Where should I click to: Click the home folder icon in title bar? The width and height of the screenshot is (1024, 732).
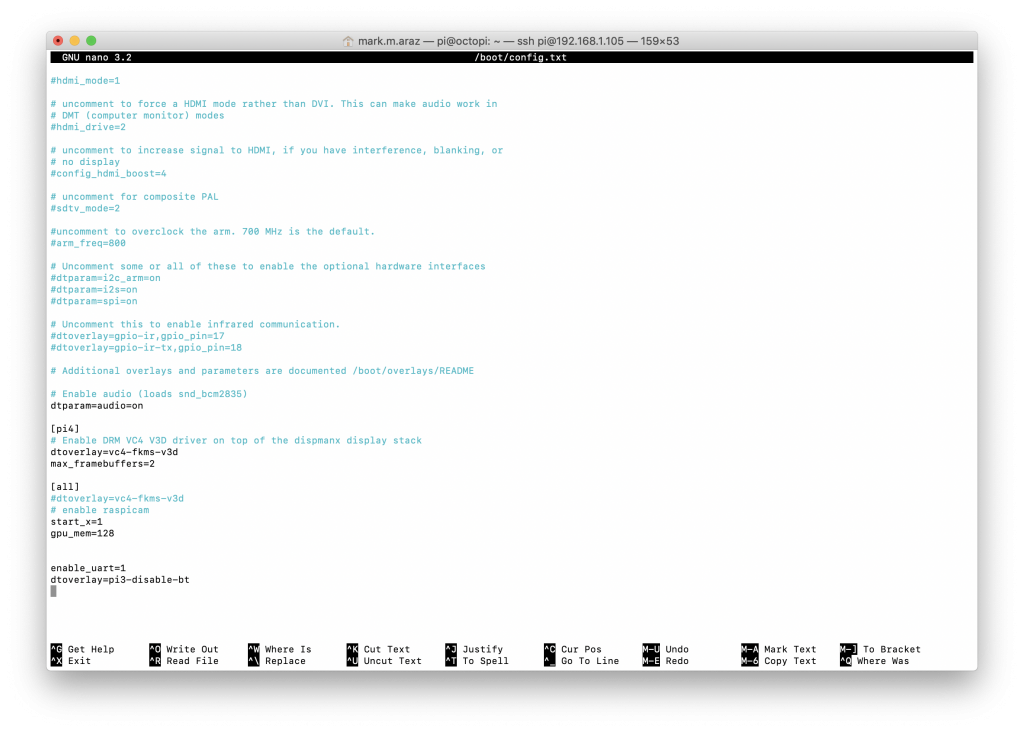[348, 41]
